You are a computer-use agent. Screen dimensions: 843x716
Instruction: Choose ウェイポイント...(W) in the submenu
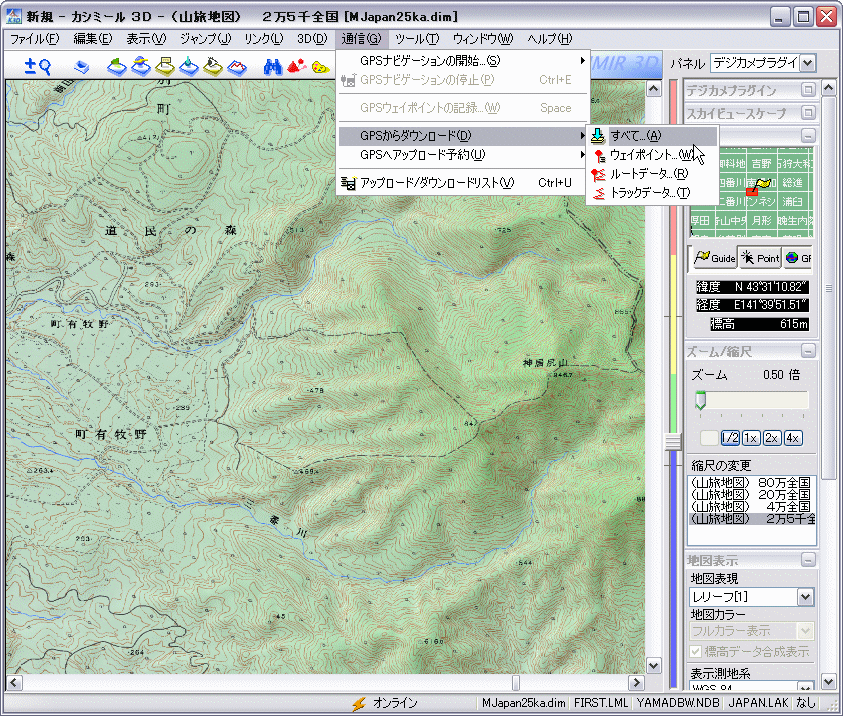click(x=652, y=155)
